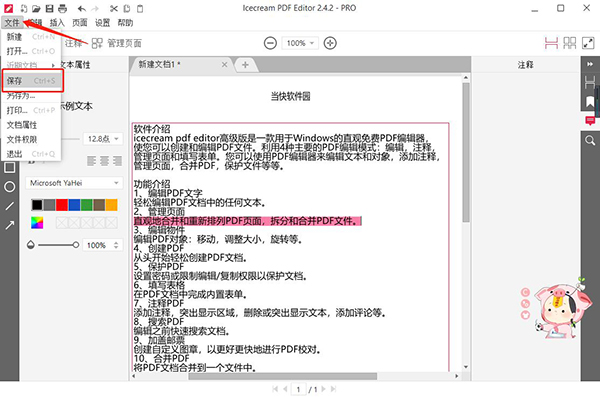This screenshot has height=397, width=600.
Task: Click the Manage Pages (管理页面) mode button
Action: point(117,43)
